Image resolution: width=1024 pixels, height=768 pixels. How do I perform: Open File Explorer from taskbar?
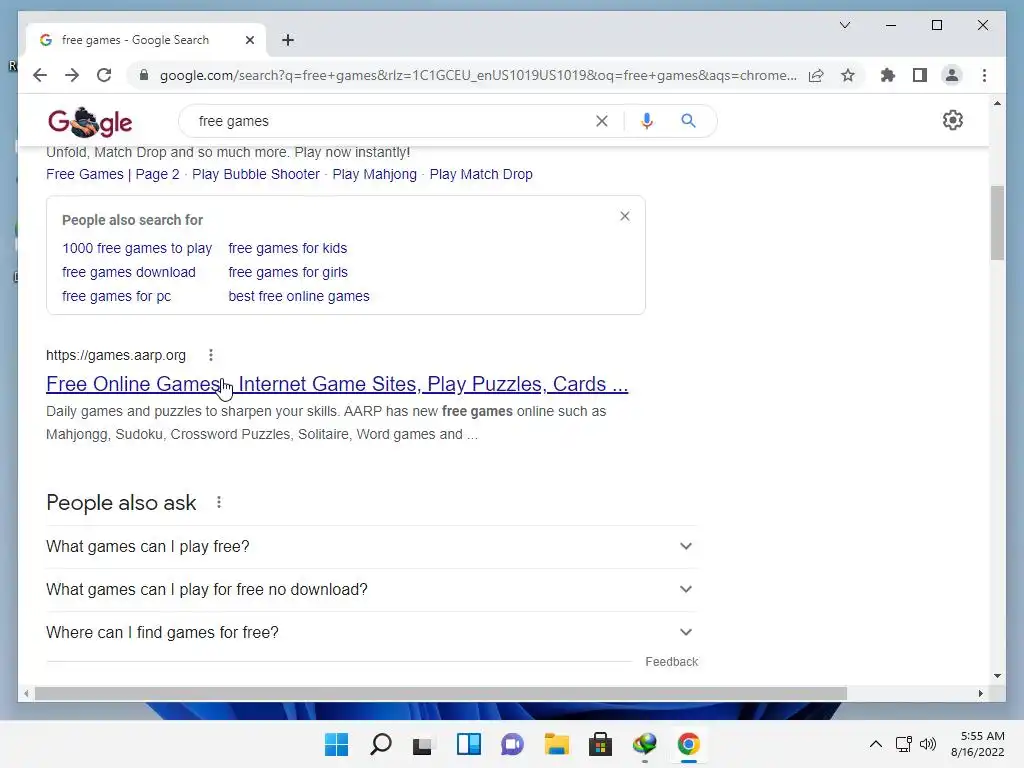(557, 744)
